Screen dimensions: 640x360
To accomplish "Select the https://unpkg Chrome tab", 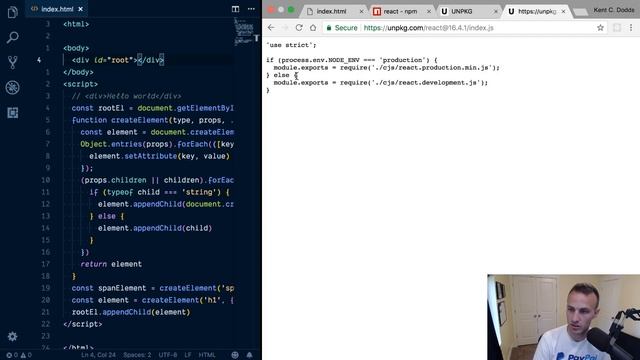I will (x=537, y=11).
